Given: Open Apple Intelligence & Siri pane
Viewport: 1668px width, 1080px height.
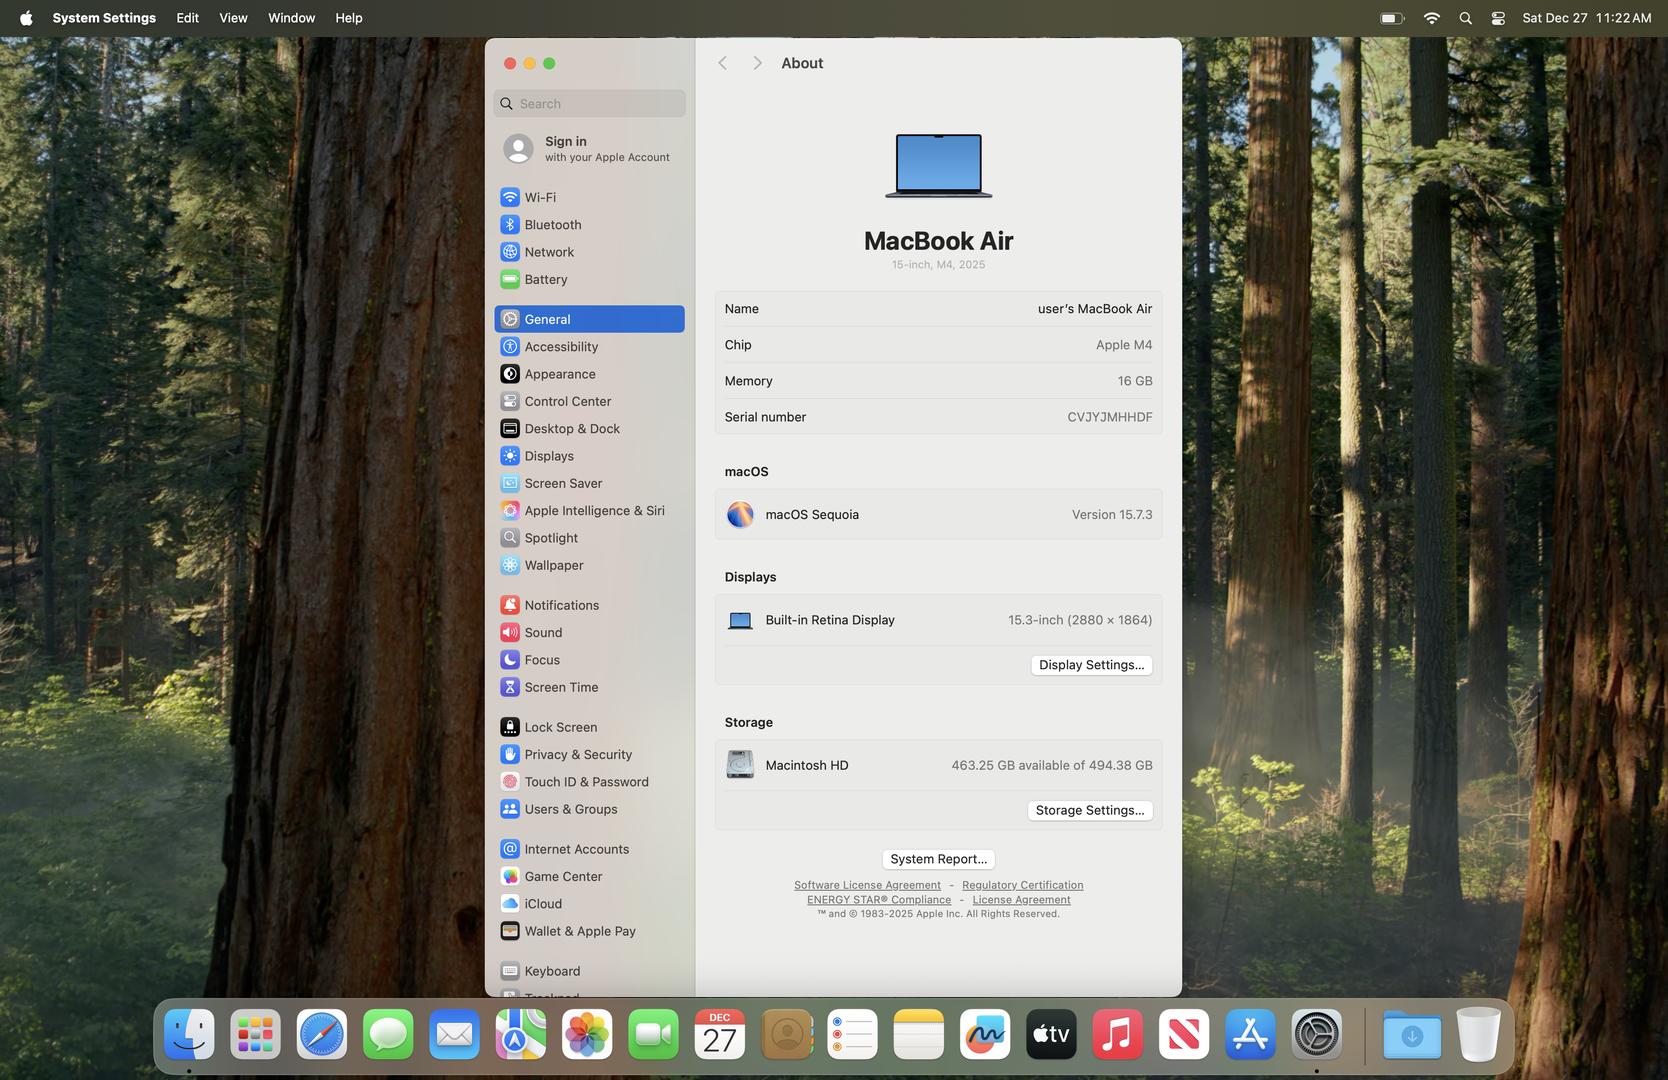Looking at the screenshot, I should [x=594, y=511].
